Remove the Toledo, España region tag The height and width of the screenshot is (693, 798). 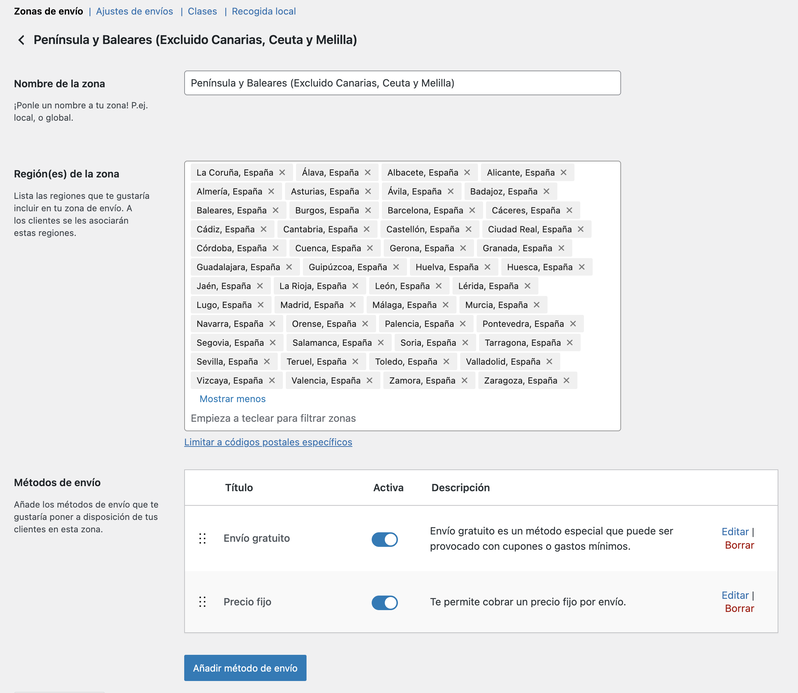[446, 361]
